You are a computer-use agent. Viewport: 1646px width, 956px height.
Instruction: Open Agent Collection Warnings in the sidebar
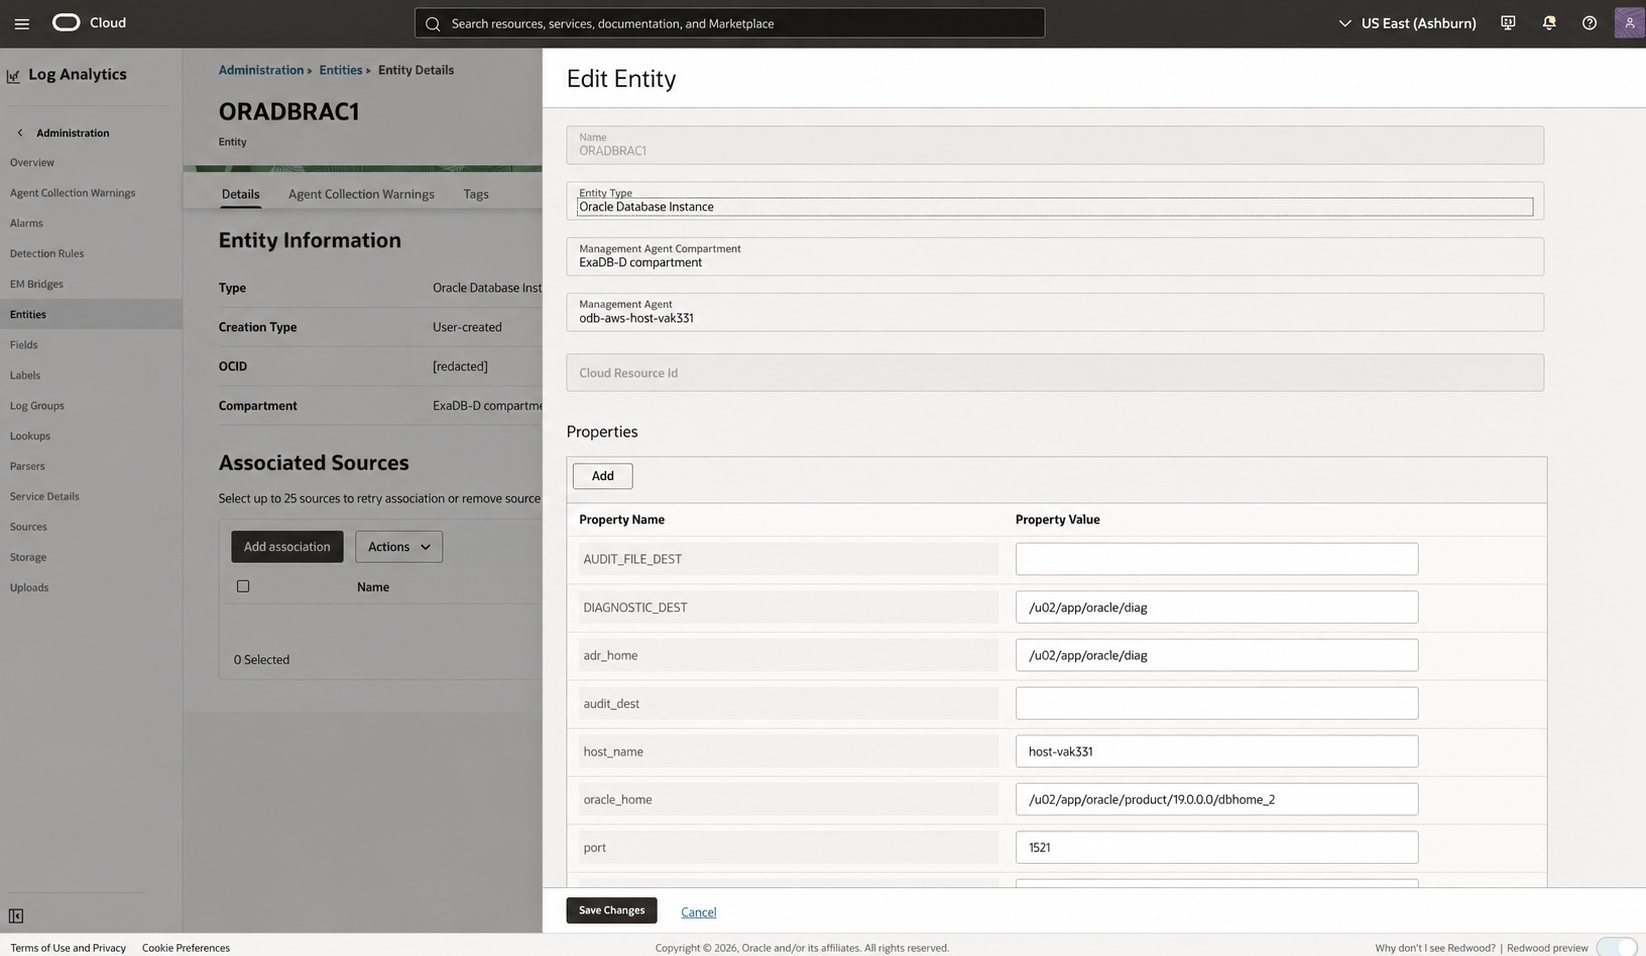click(x=72, y=193)
